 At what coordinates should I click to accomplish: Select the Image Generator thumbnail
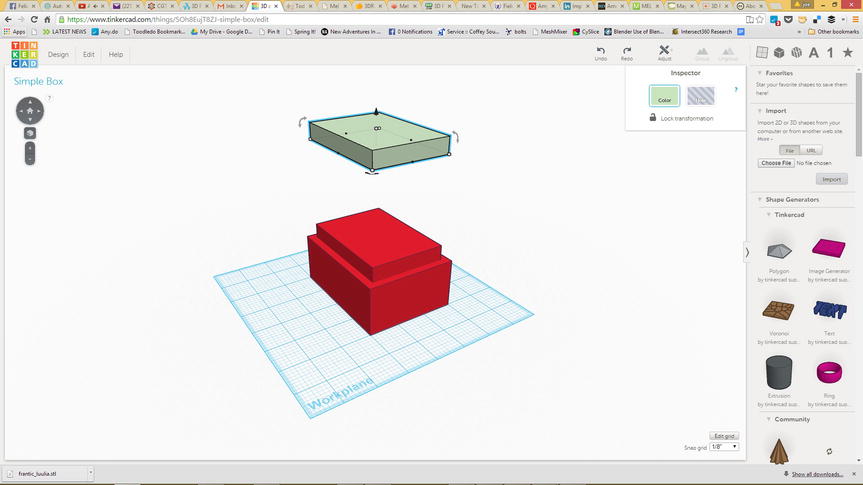pos(829,249)
